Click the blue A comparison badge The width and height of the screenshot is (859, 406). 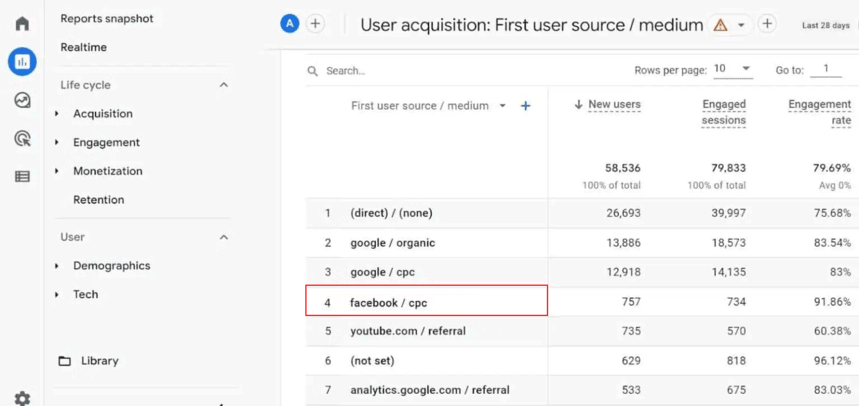tap(290, 24)
